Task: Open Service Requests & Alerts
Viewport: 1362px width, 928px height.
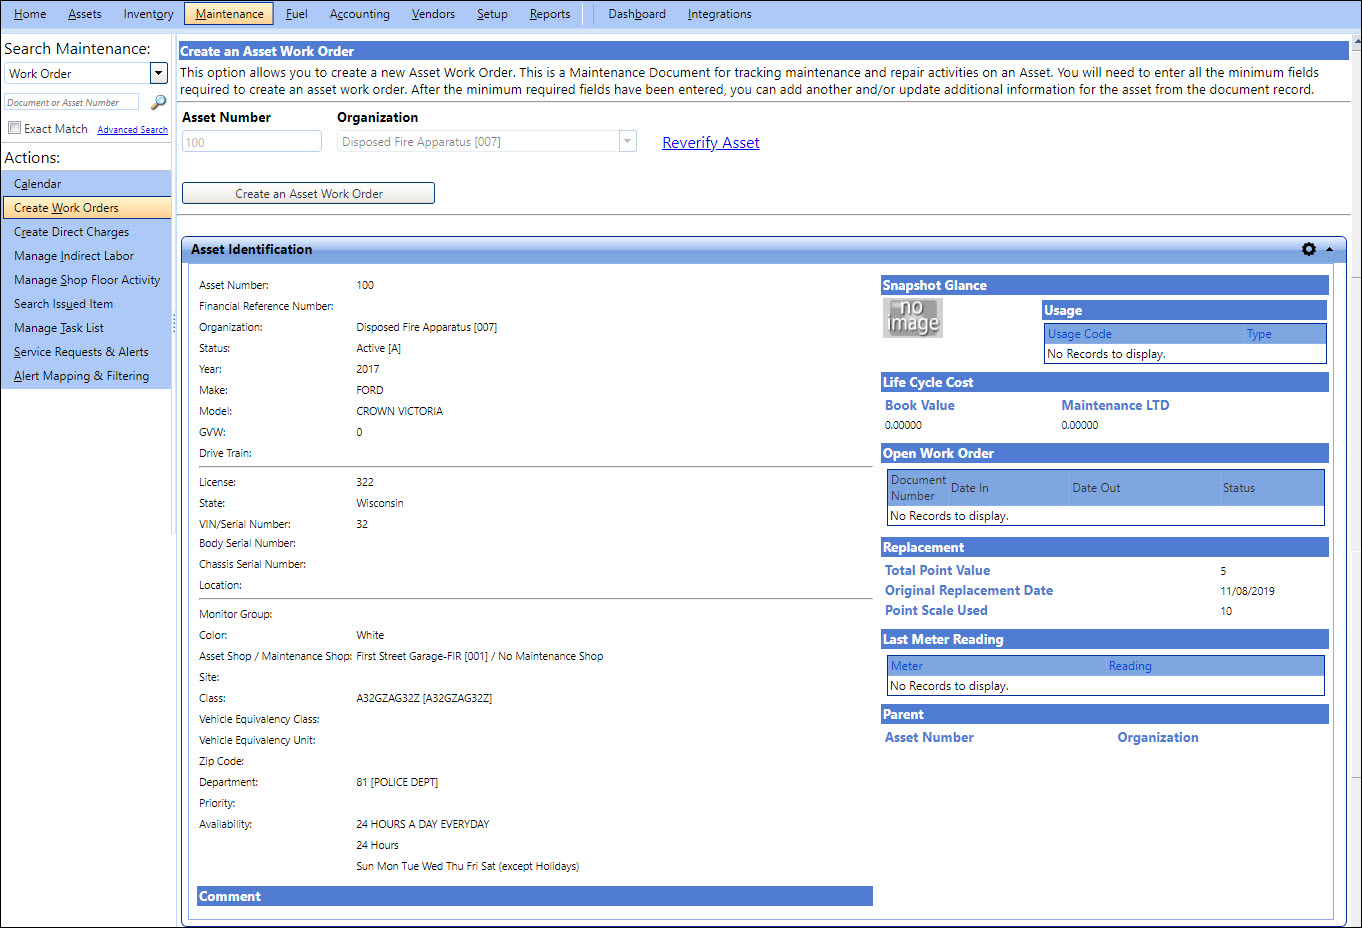Action: (86, 352)
